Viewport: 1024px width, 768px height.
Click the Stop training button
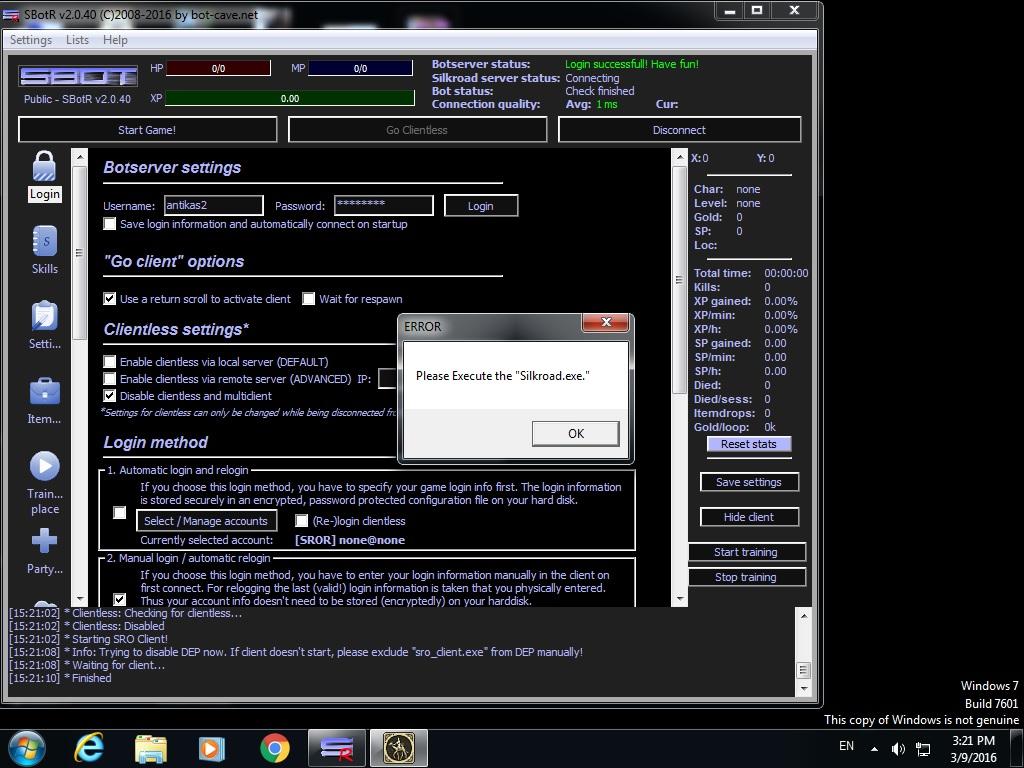(x=746, y=577)
